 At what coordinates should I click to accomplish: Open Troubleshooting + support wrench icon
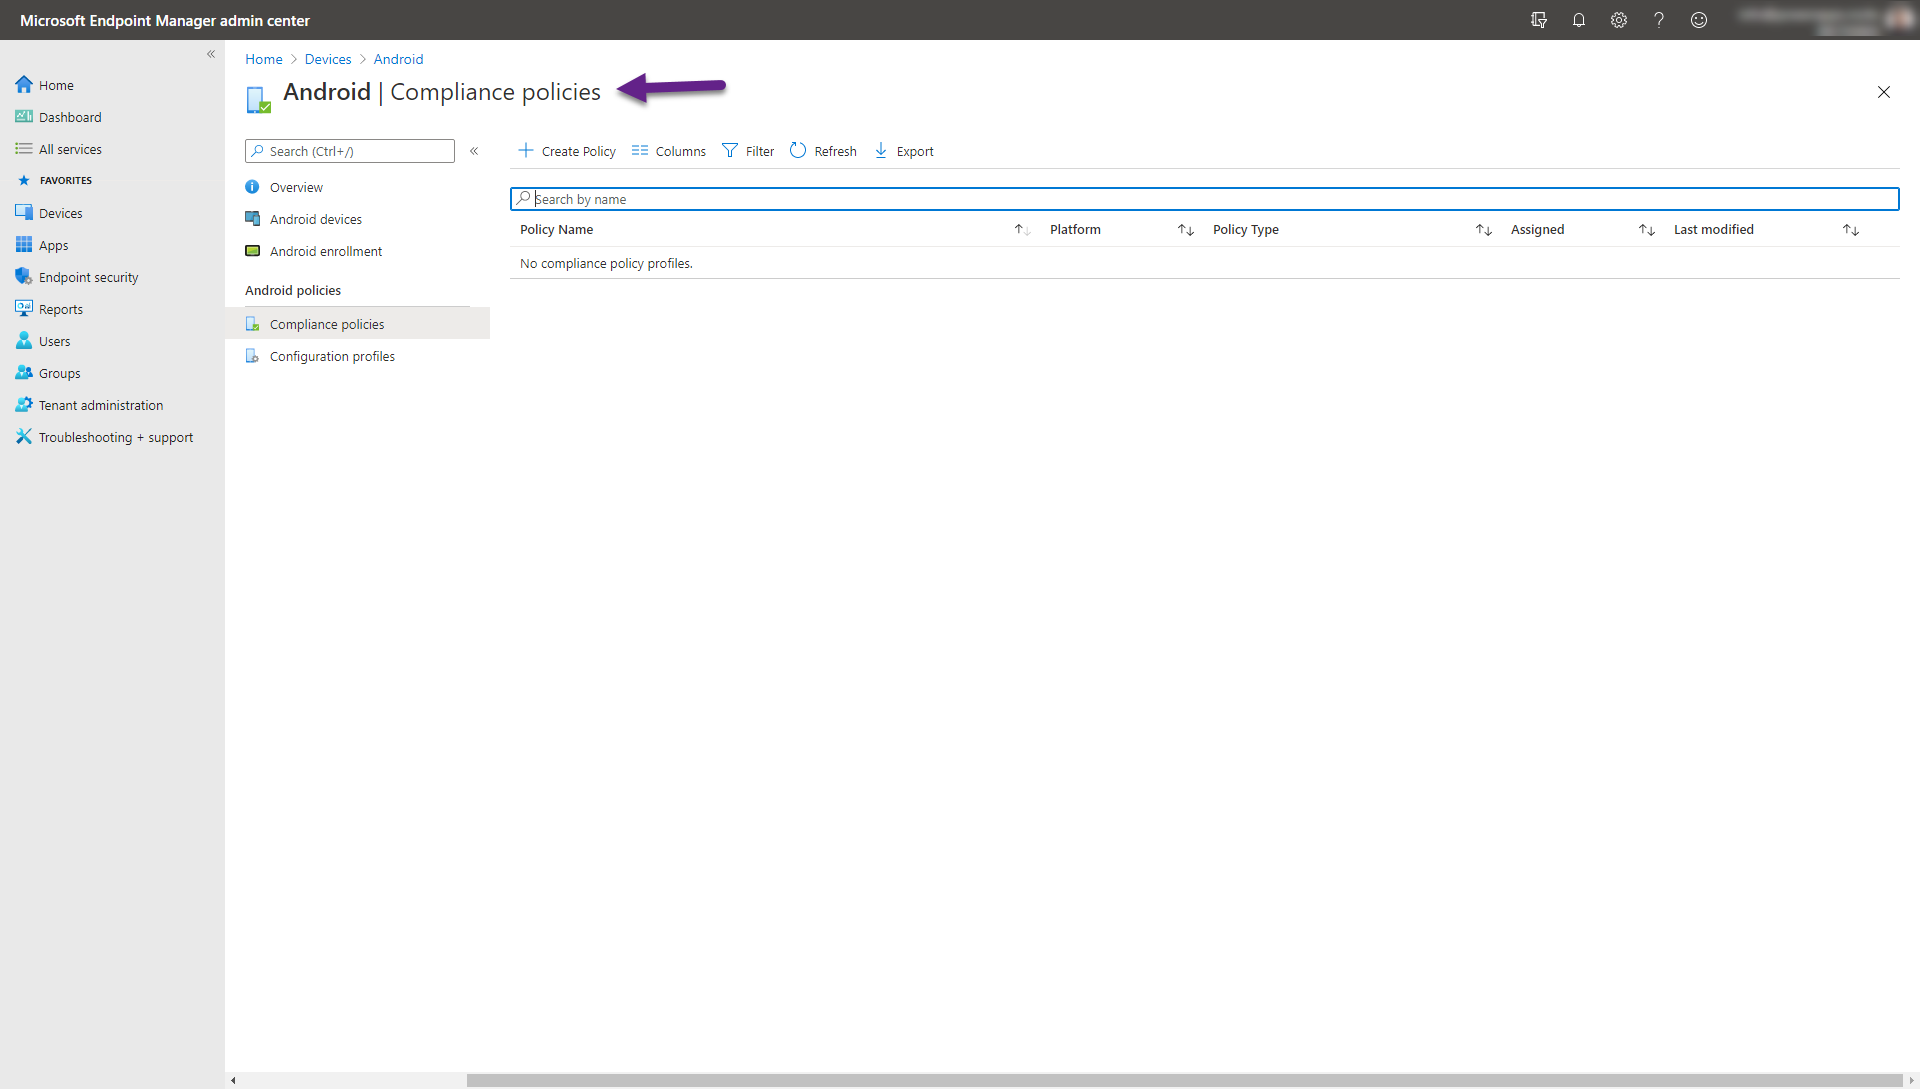[x=24, y=437]
